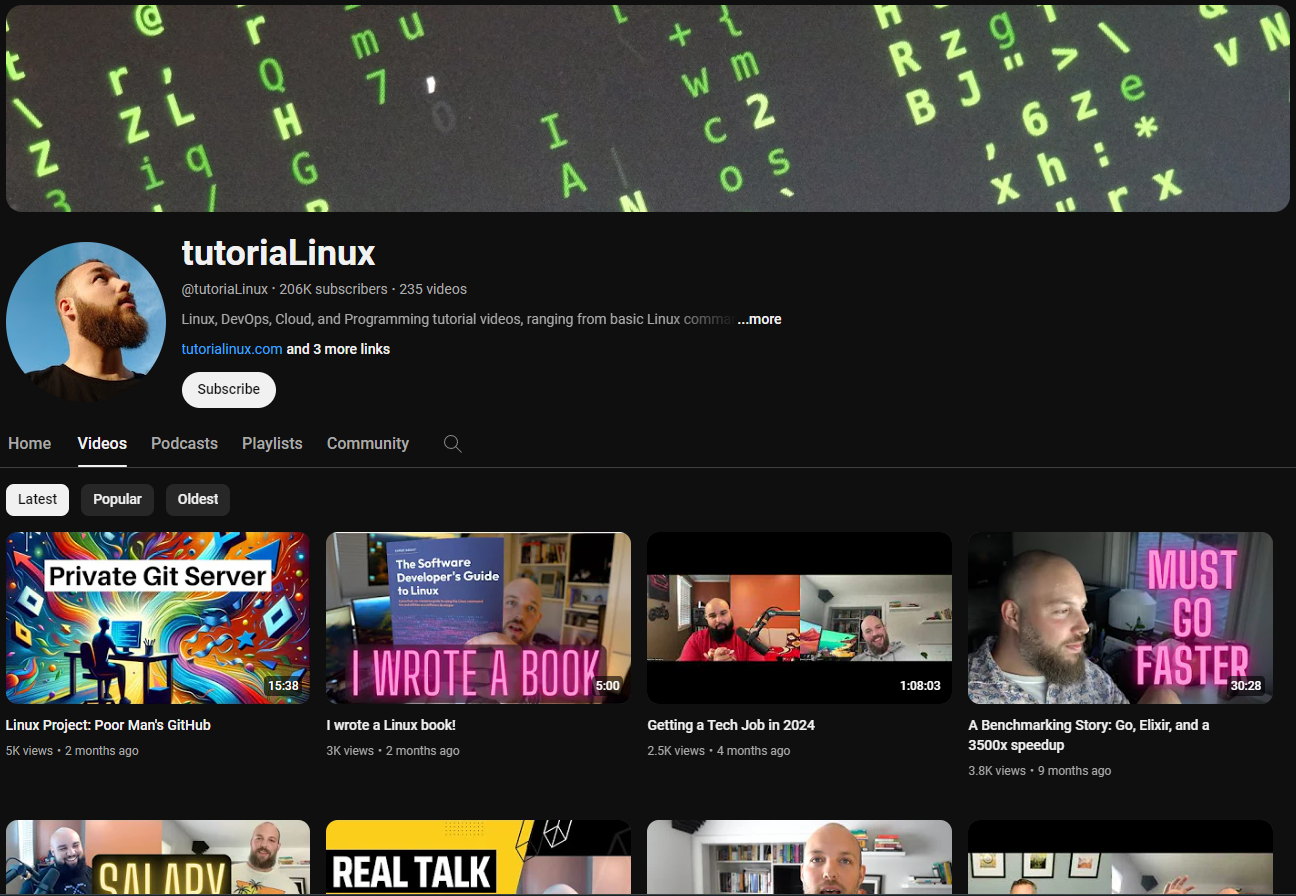Screen dimensions: 1296x896
Task: Open the Playlists tab
Action: pyautogui.click(x=272, y=443)
